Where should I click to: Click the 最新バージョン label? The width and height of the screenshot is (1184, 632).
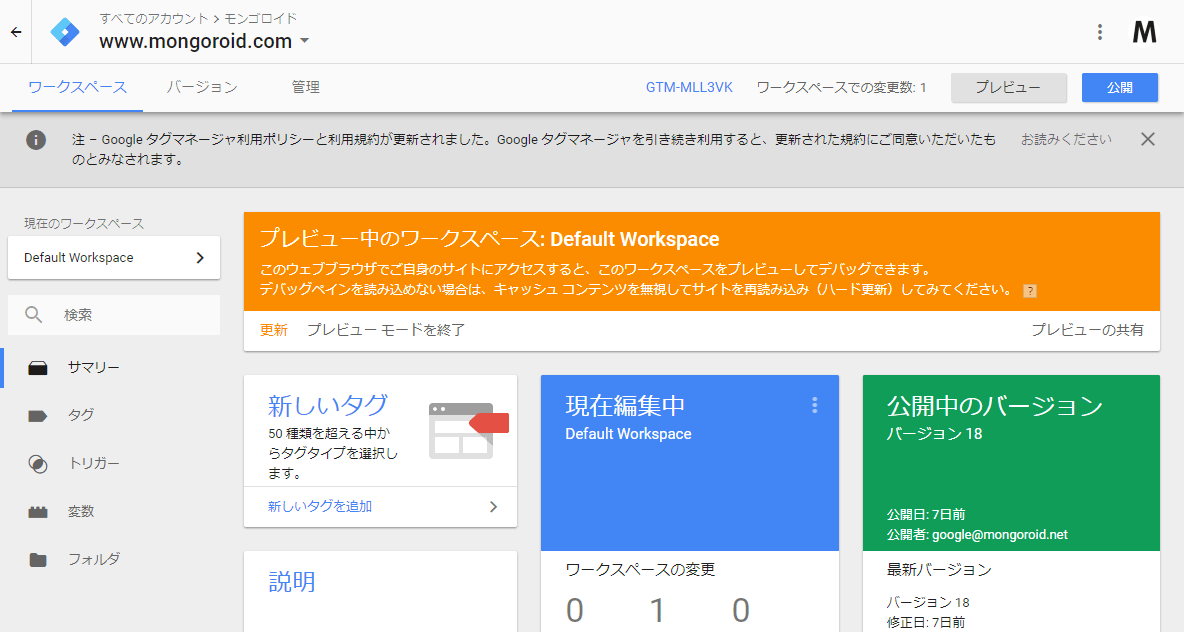click(x=939, y=569)
